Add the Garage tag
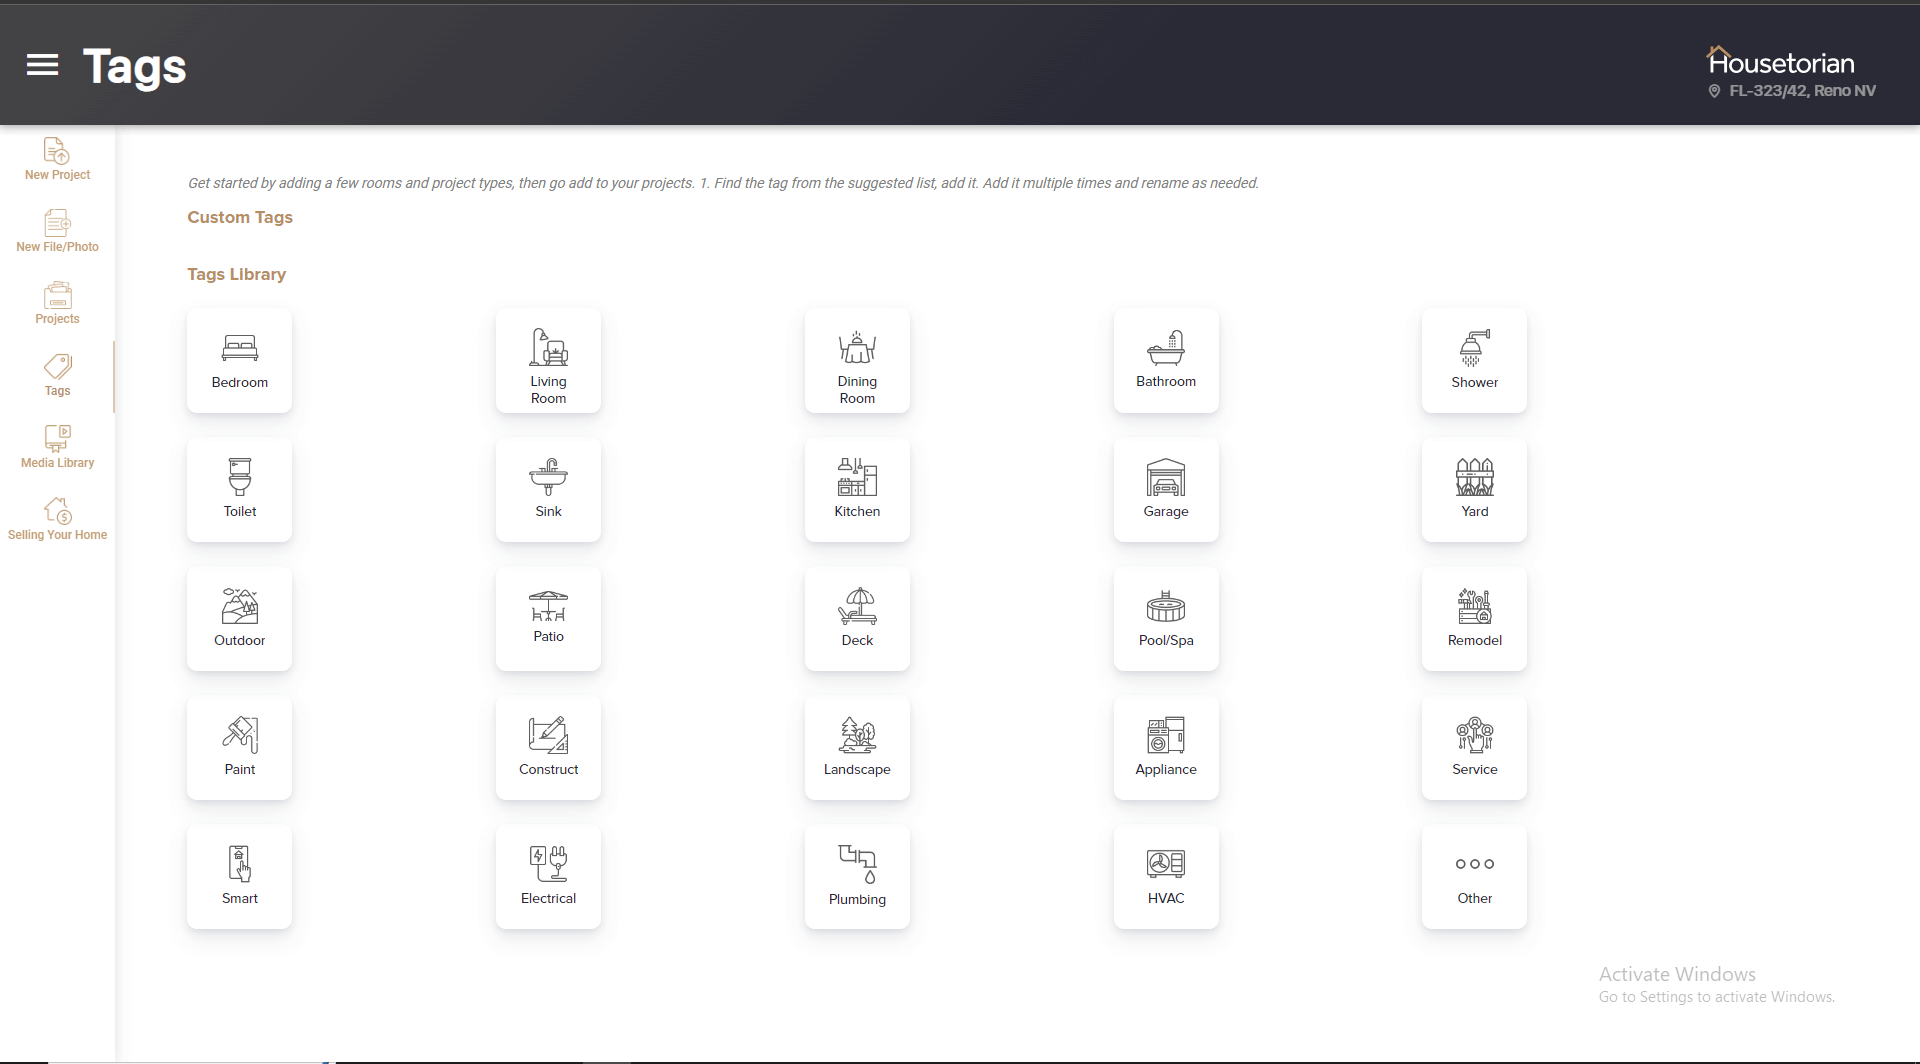This screenshot has width=1920, height=1064. 1166,489
